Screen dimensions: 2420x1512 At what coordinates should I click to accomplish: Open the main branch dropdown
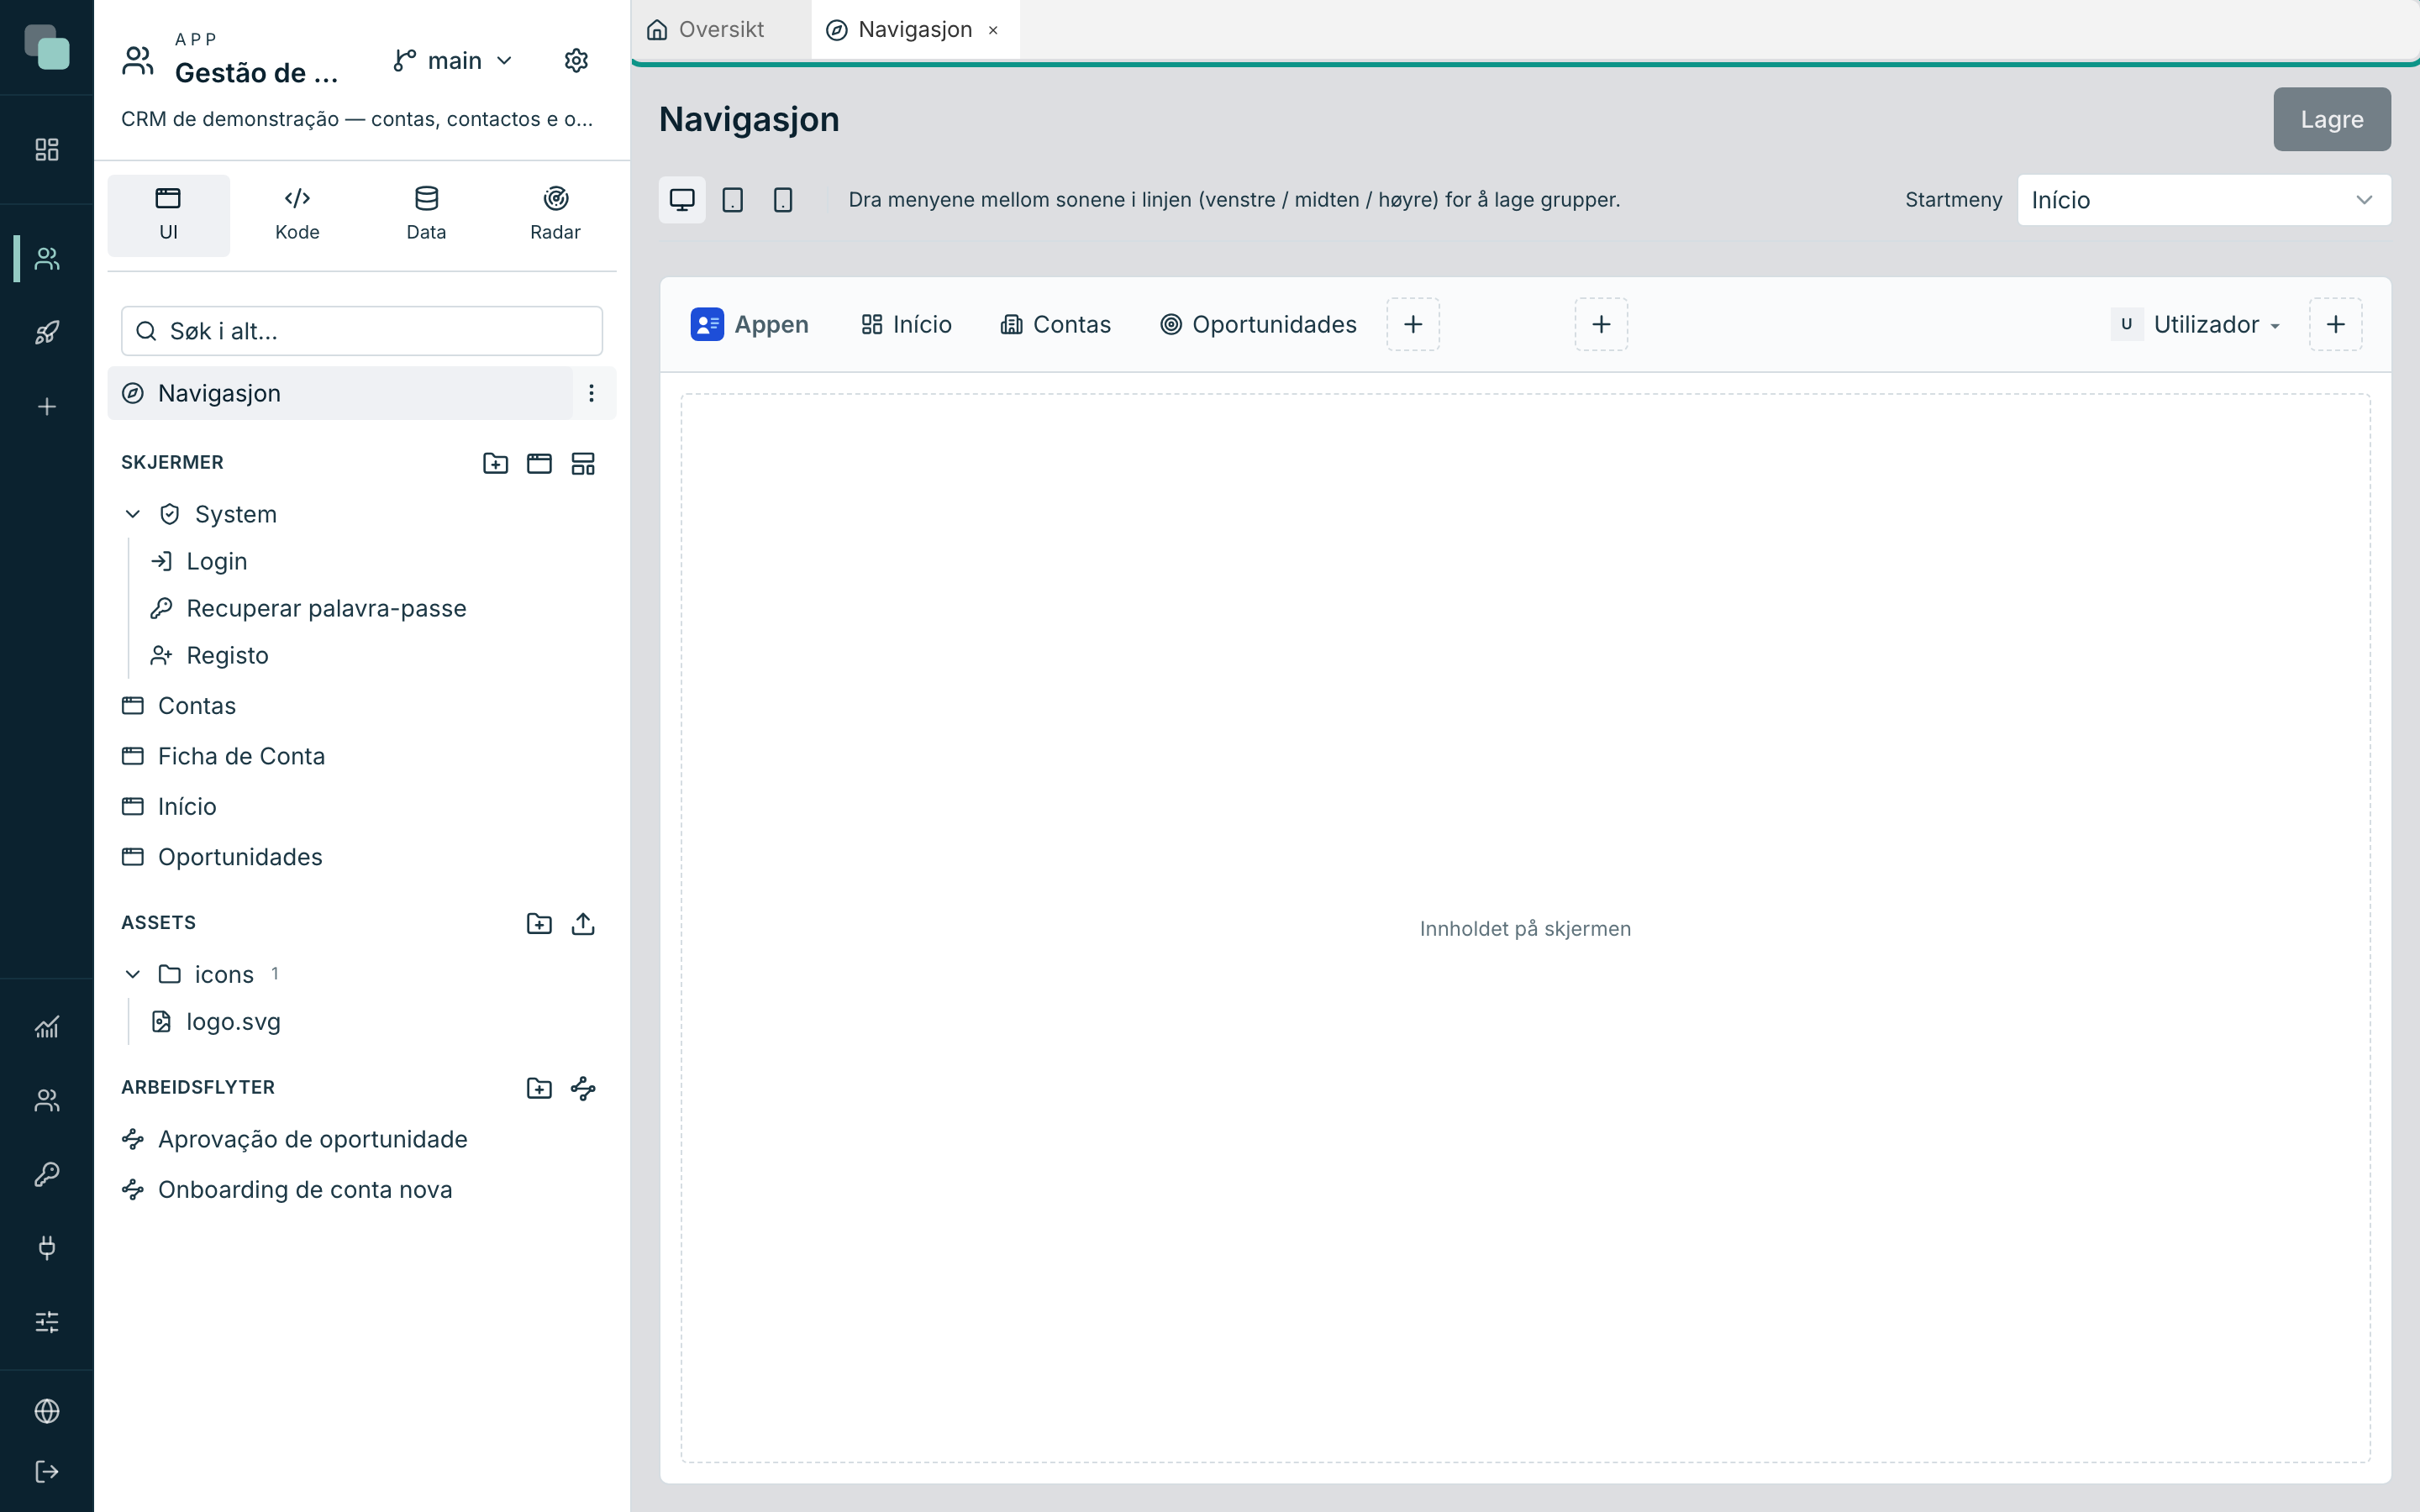[x=453, y=61]
